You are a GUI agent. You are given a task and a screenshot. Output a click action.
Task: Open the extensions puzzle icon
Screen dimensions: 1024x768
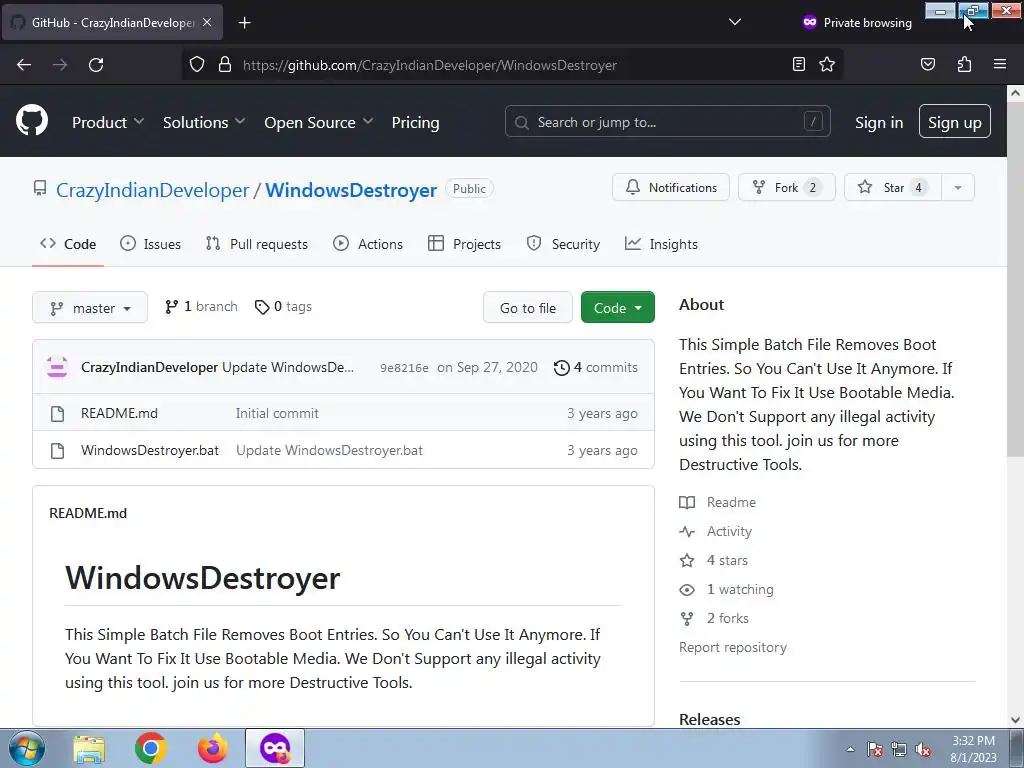coord(964,64)
